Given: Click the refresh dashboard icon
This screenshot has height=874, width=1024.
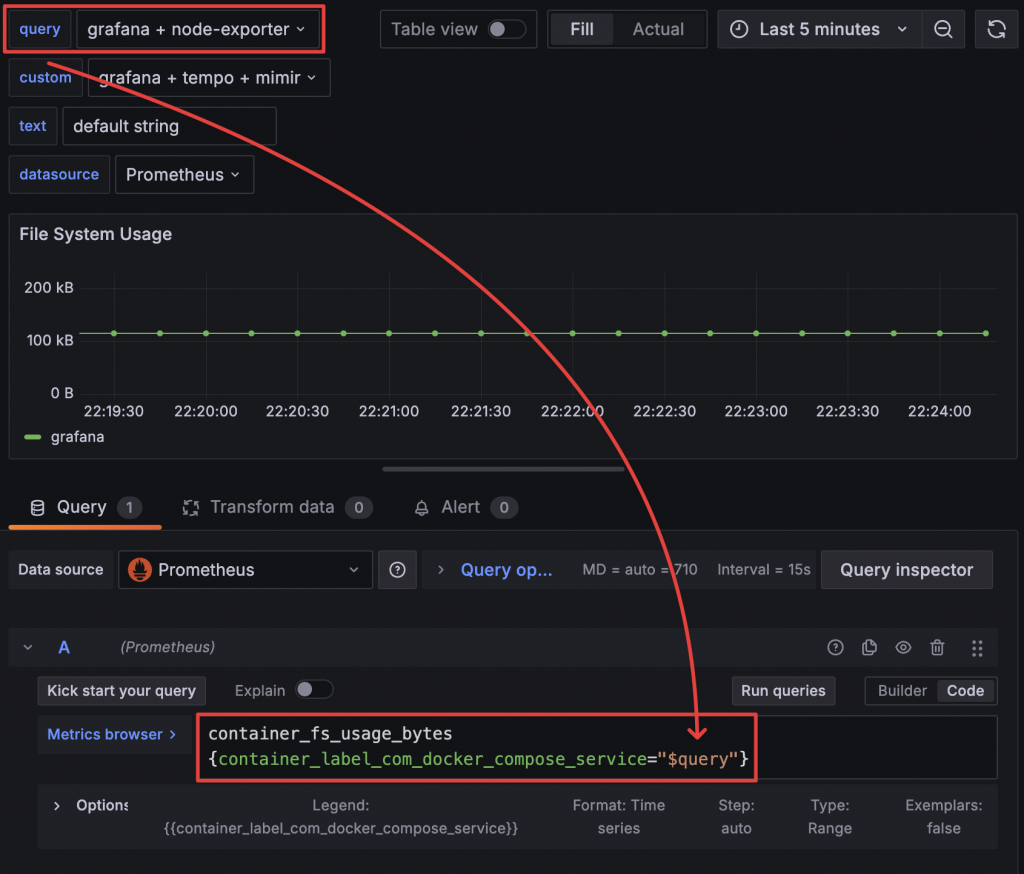Looking at the screenshot, I should pos(996,29).
